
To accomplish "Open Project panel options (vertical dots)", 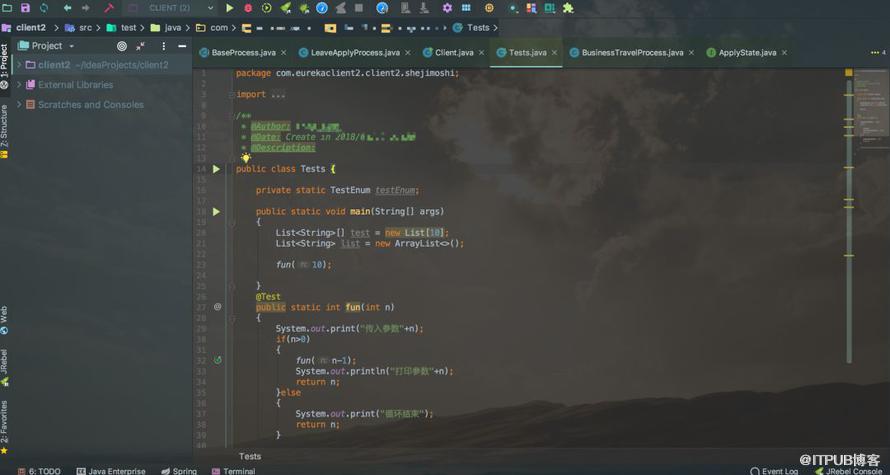I will (x=163, y=46).
